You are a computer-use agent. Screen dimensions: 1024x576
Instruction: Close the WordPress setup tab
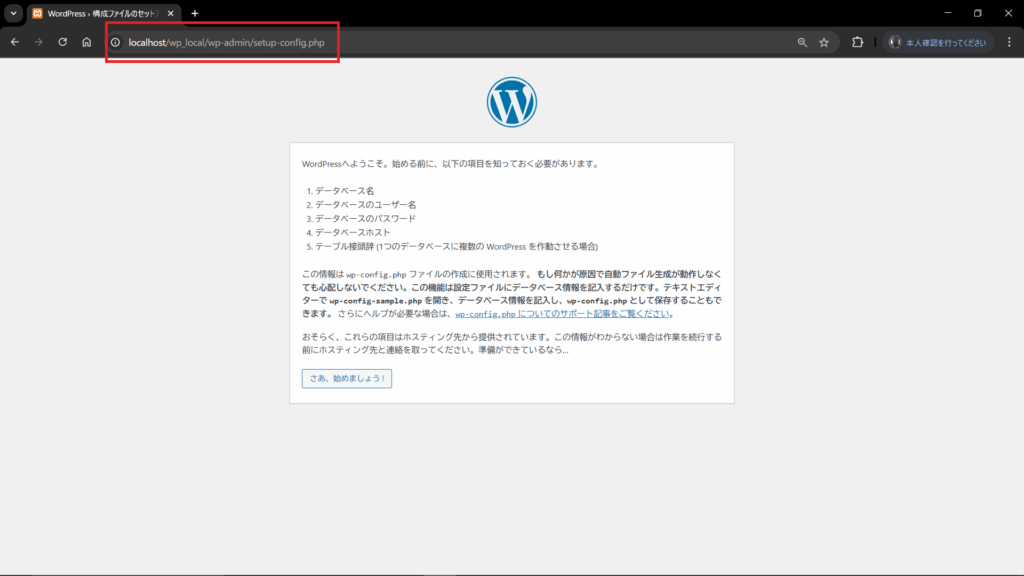coord(170,13)
